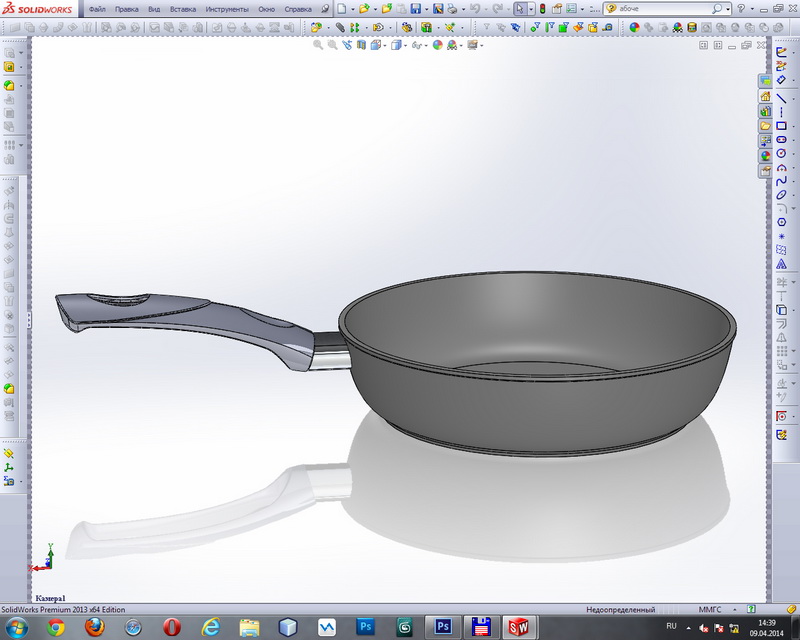Viewport: 800px width, 640px height.
Task: Open the View Settings monitor icon
Action: pyautogui.click(x=472, y=45)
